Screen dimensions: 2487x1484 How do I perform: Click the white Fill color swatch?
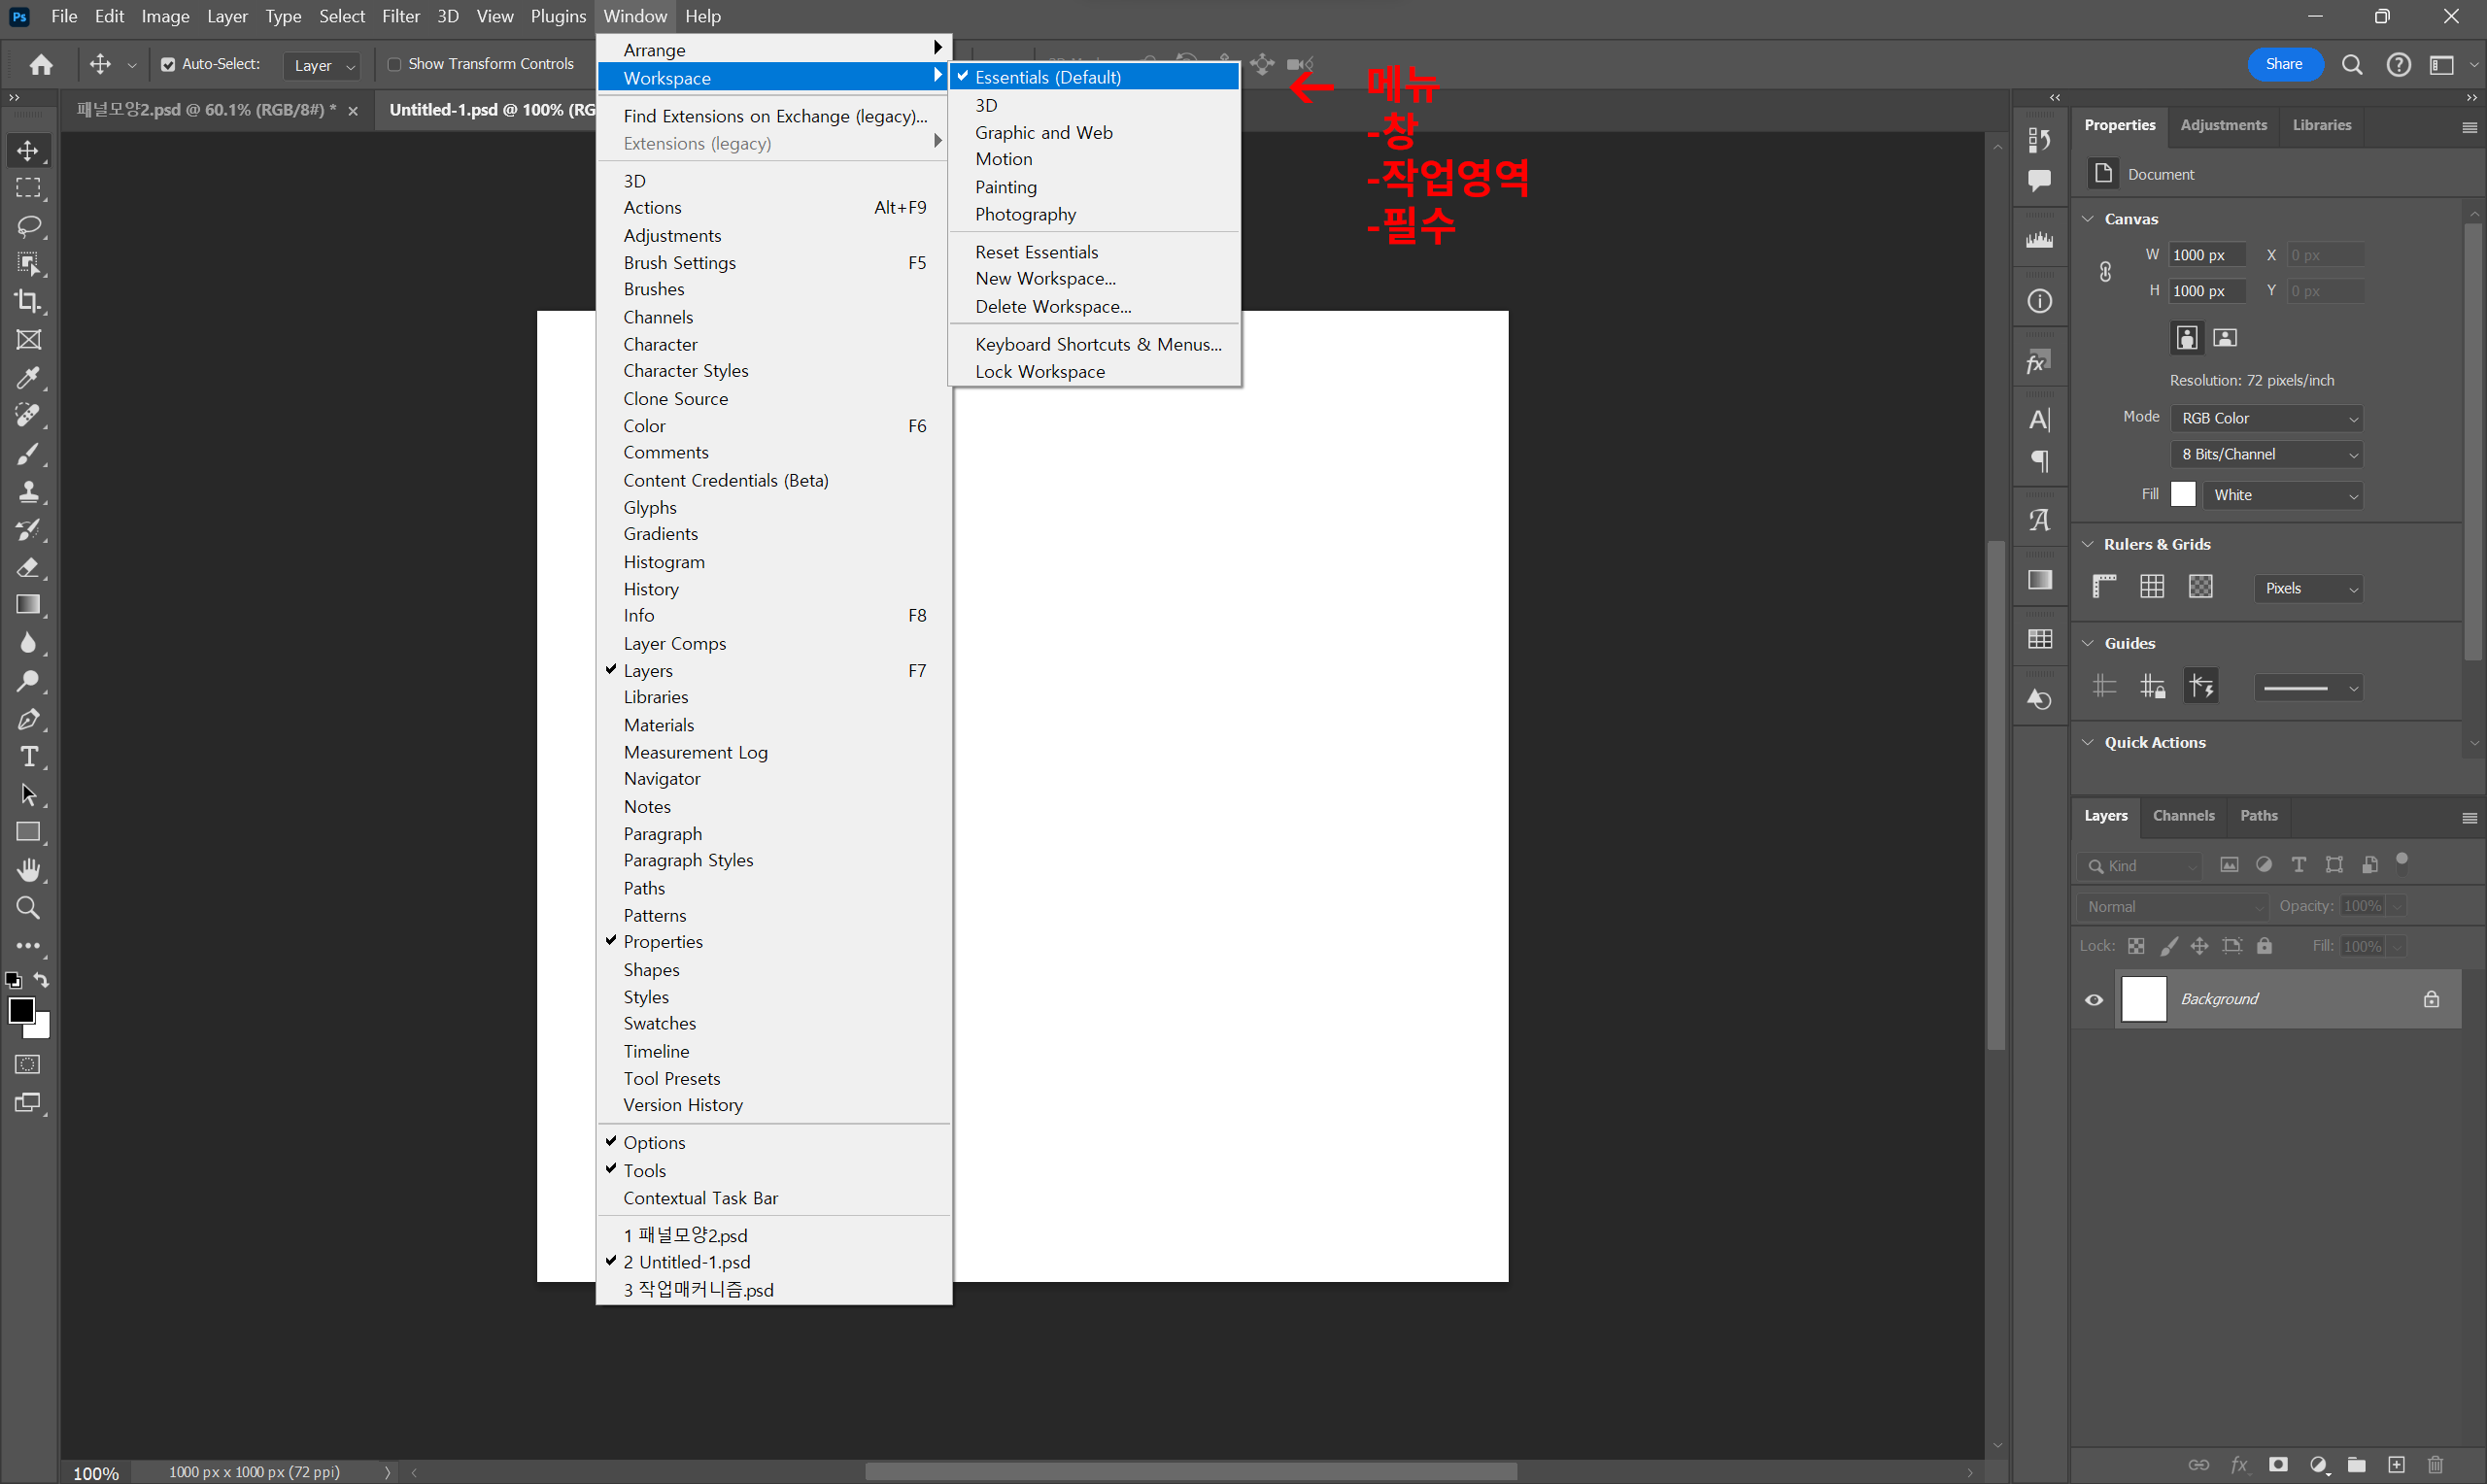pyautogui.click(x=2183, y=495)
